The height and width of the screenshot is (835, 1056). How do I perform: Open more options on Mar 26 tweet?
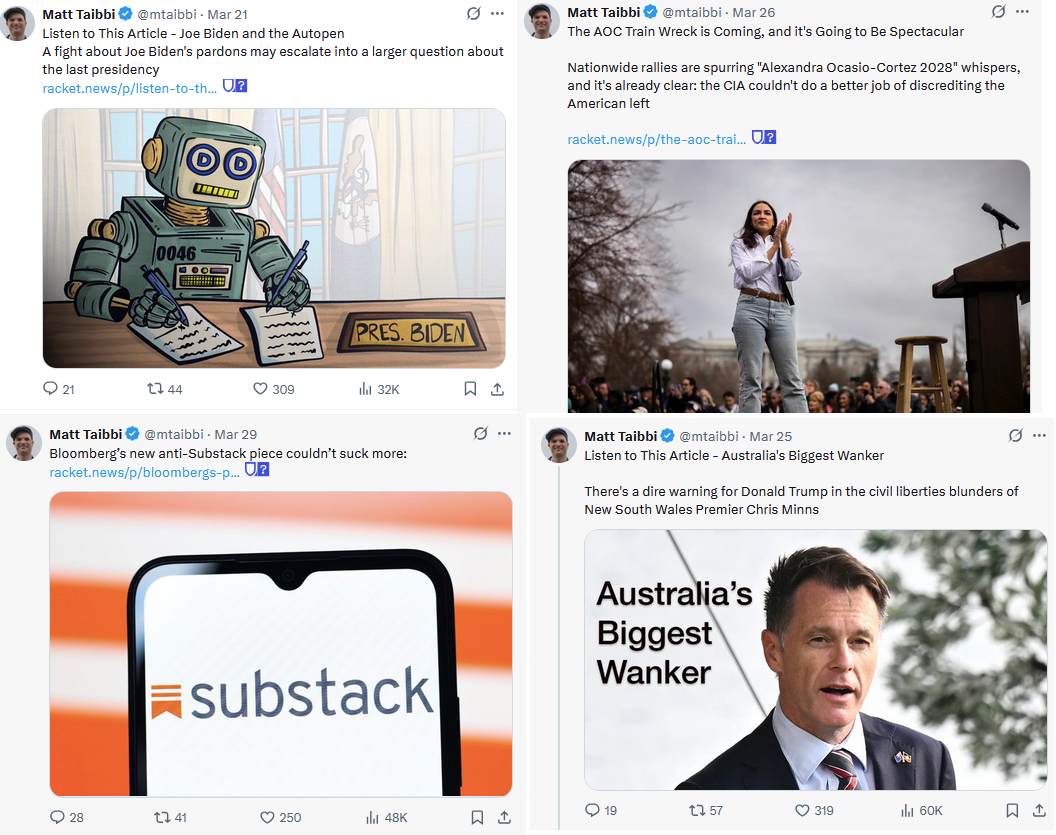[x=1022, y=11]
